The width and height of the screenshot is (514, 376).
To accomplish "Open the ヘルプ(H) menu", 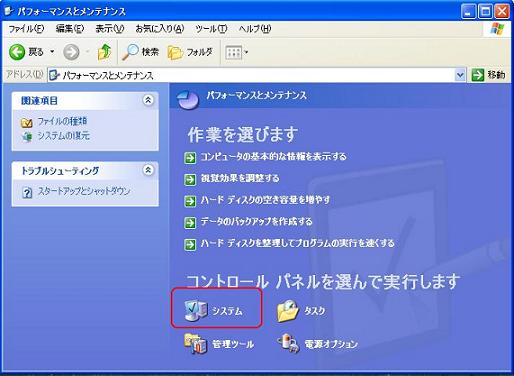I will pos(255,29).
